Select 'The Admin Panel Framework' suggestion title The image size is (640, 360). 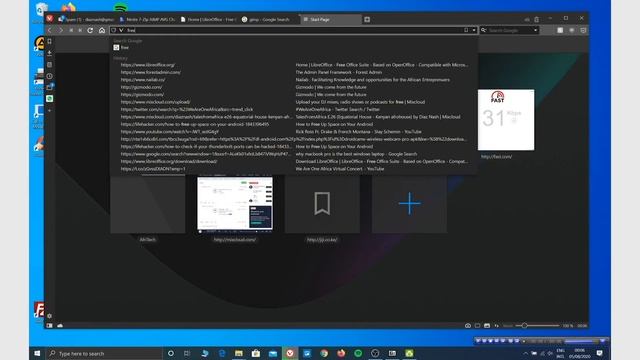339,72
